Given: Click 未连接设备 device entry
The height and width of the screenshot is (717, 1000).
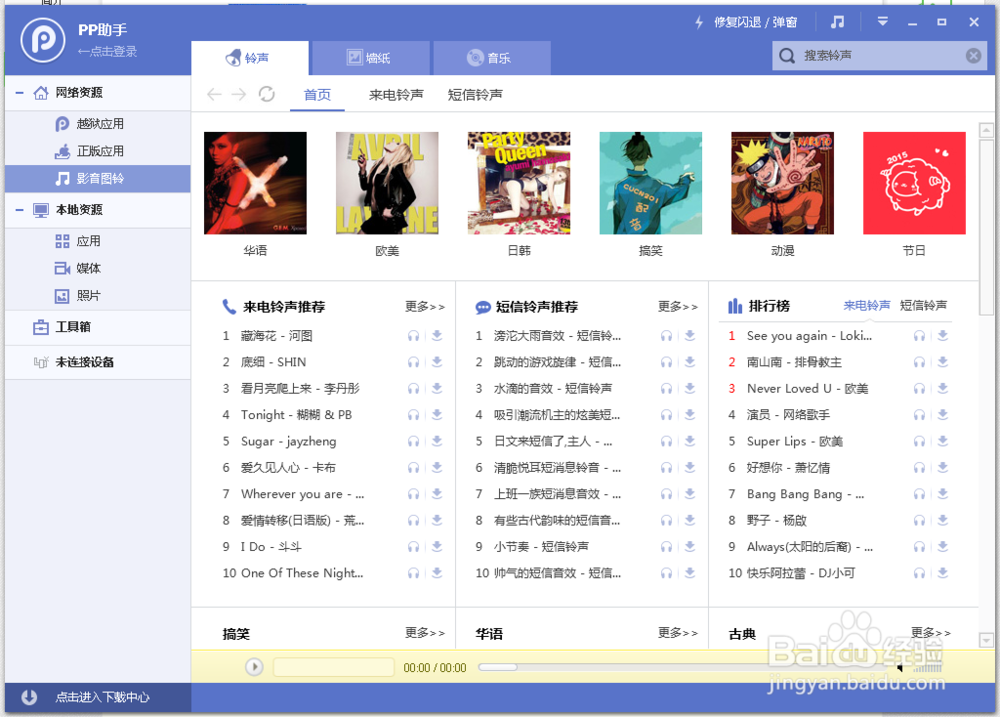Looking at the screenshot, I should 98,362.
